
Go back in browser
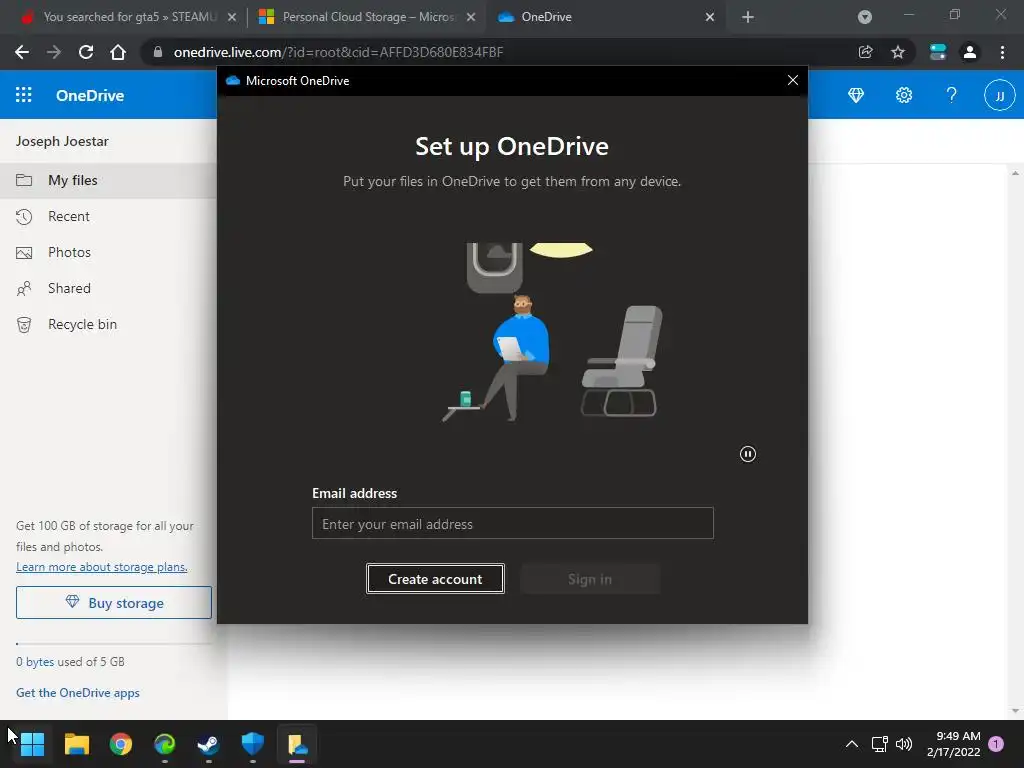tap(22, 52)
